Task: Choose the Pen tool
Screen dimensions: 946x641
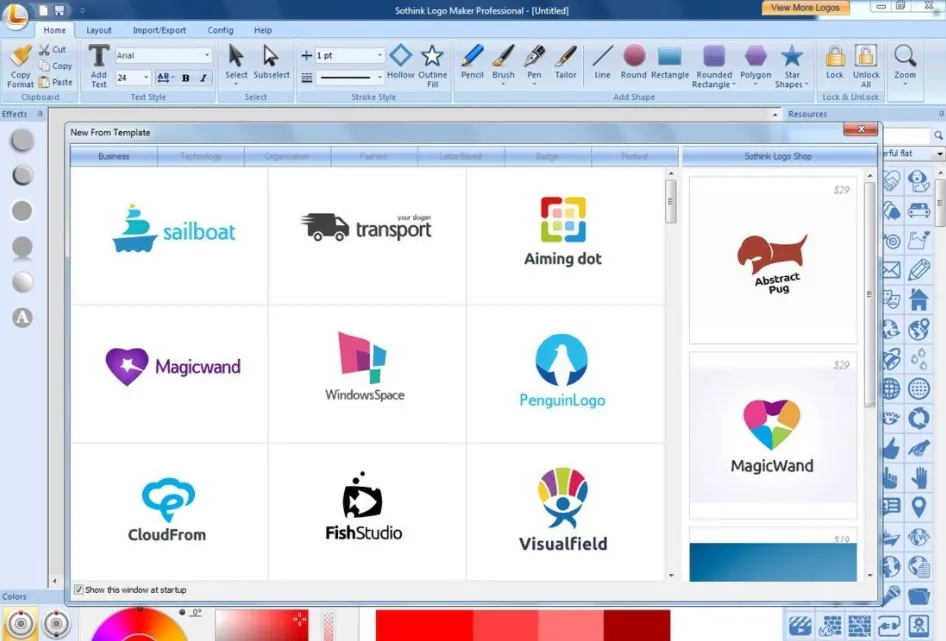Action: point(534,63)
